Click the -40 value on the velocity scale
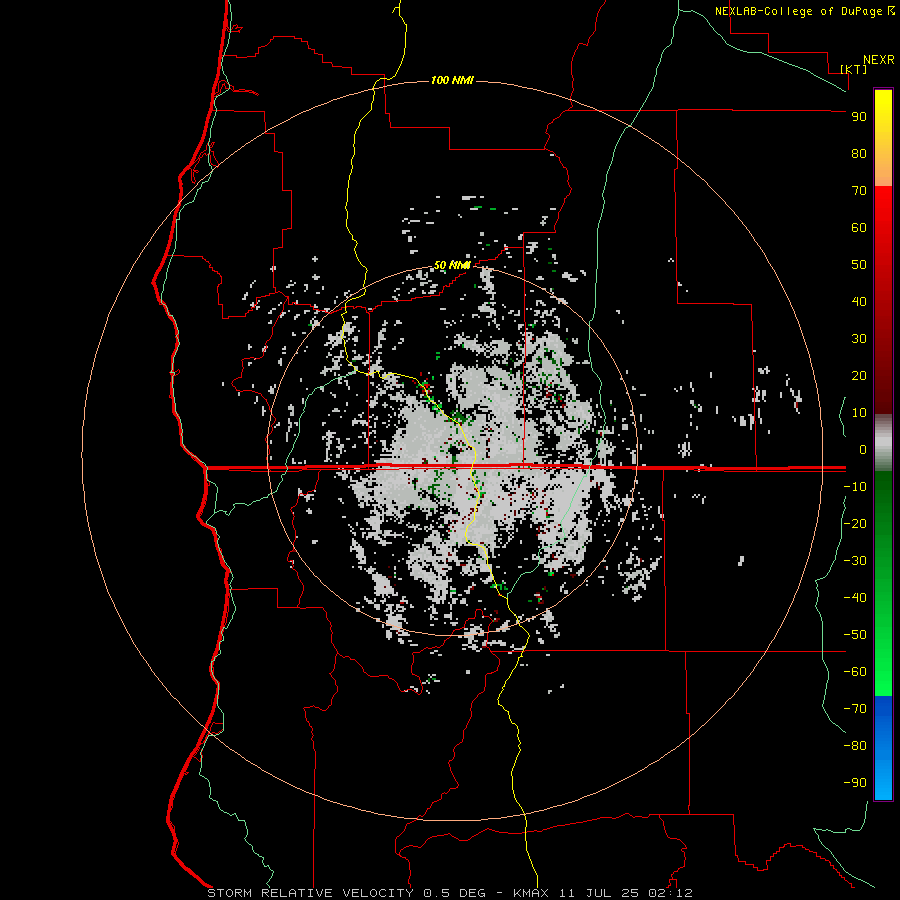 [855, 598]
